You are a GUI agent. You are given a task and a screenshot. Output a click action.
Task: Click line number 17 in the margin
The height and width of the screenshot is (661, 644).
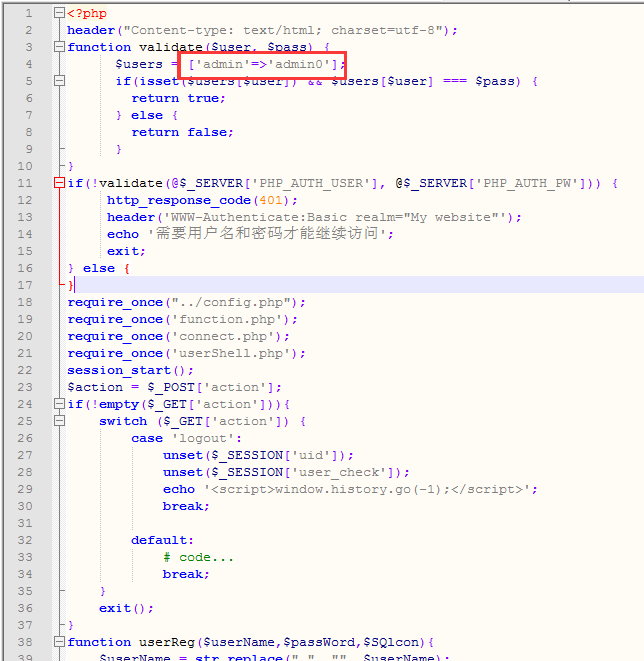pyautogui.click(x=25, y=285)
